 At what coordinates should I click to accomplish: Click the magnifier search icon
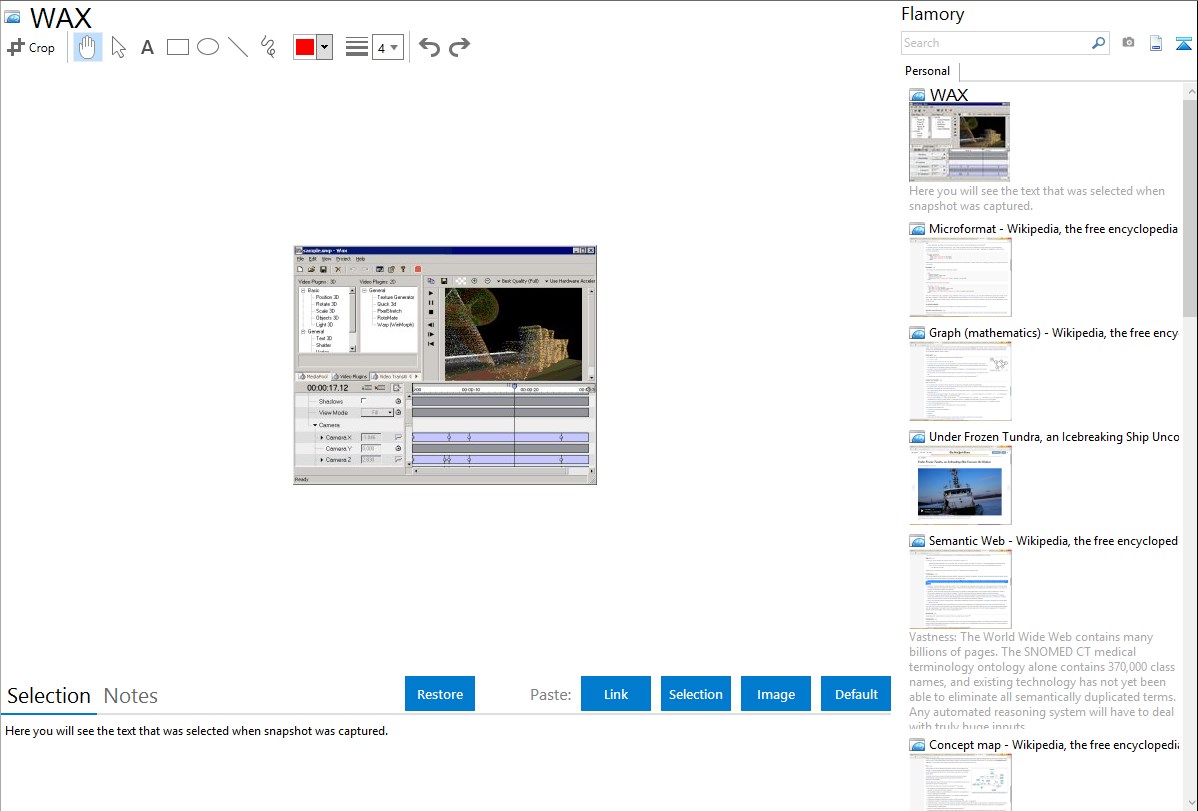tap(1098, 43)
